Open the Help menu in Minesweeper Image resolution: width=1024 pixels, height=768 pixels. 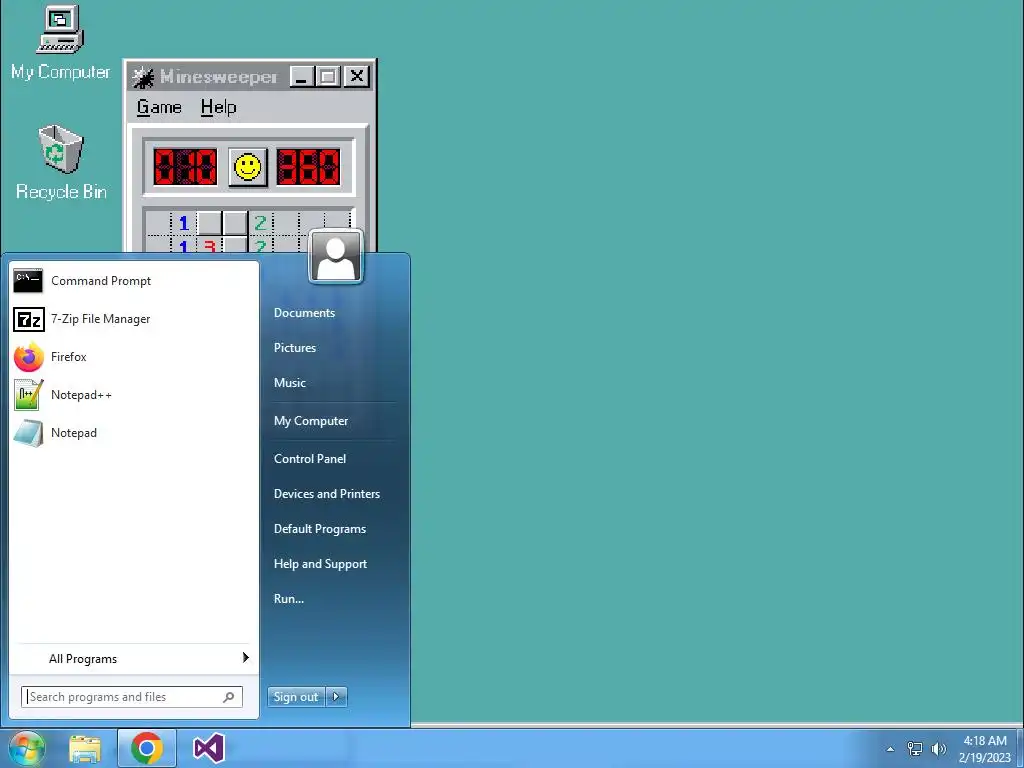218,107
